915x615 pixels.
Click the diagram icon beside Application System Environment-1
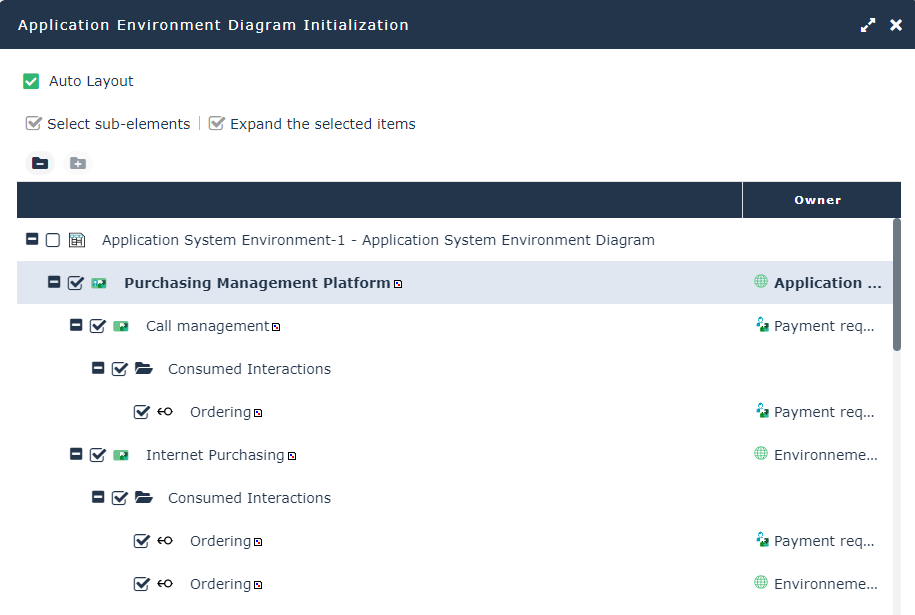77,240
